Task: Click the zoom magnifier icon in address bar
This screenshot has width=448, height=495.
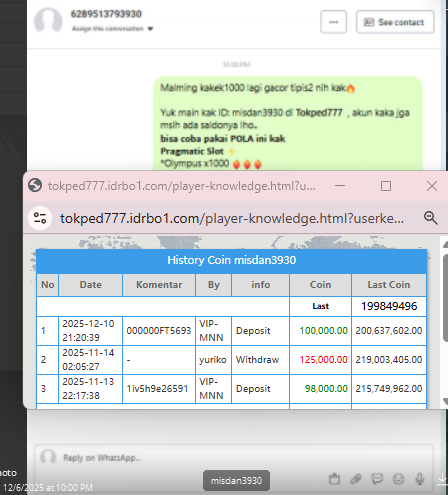Action: [x=430, y=218]
